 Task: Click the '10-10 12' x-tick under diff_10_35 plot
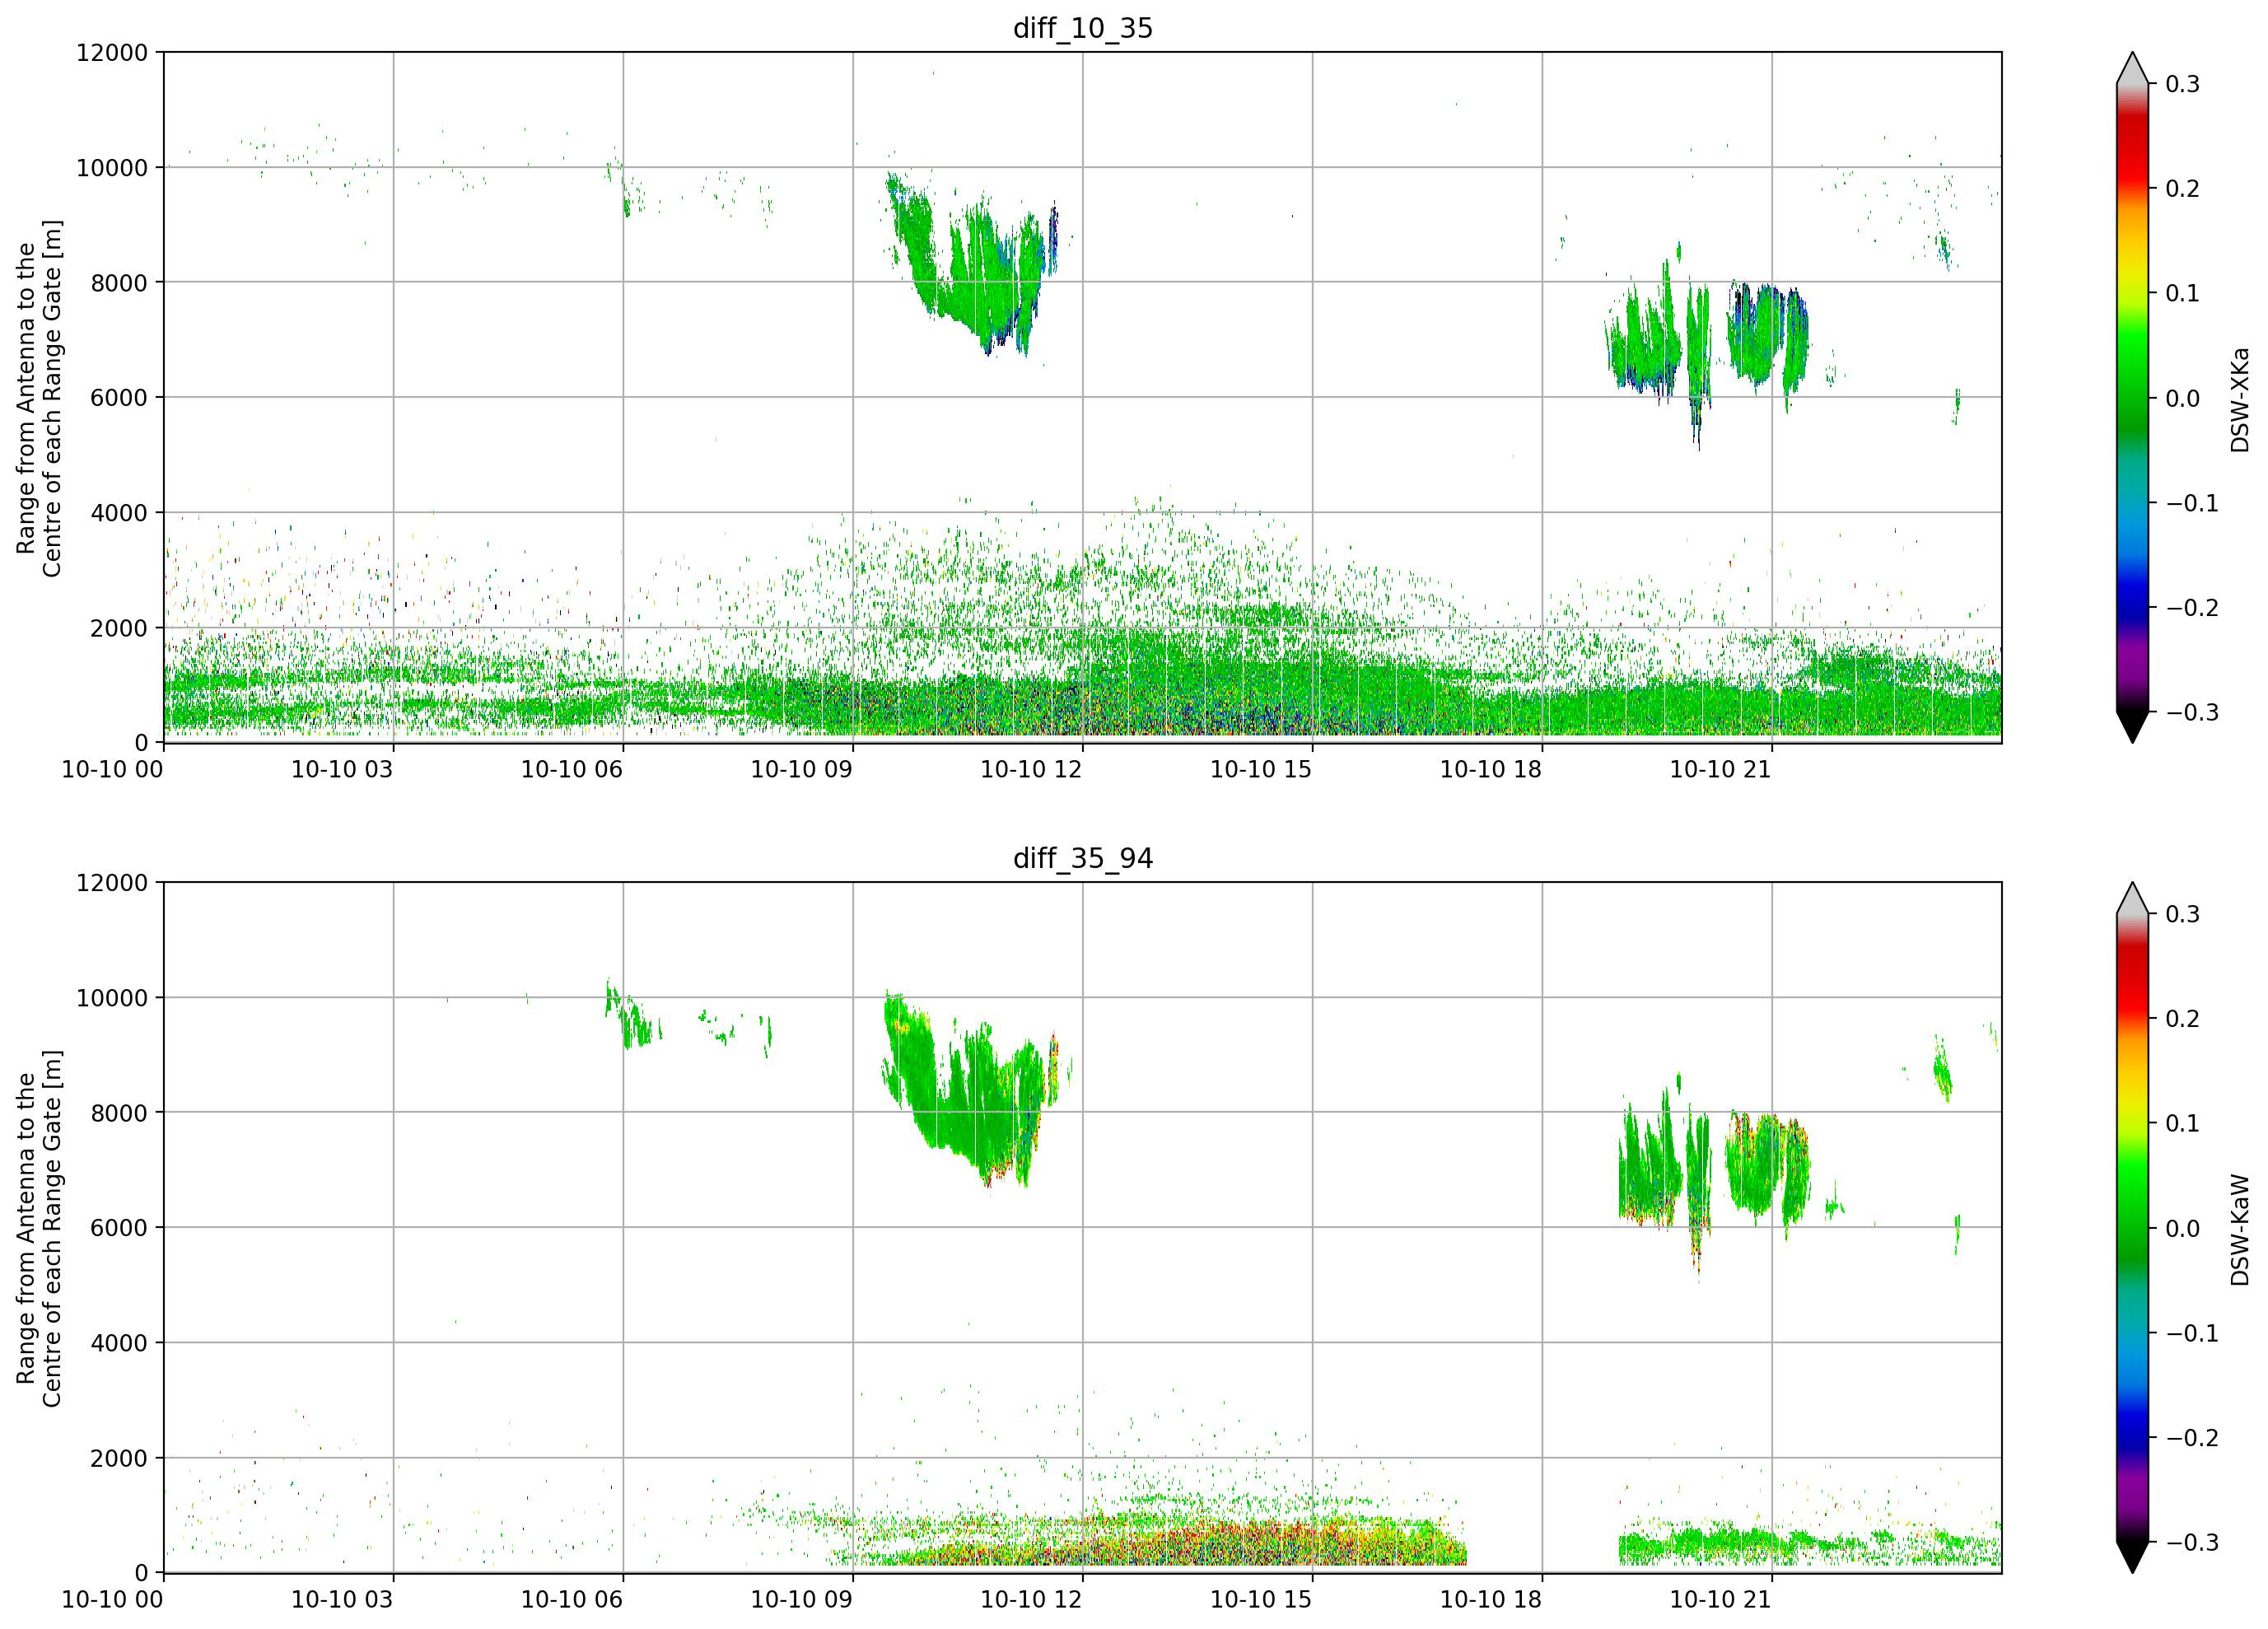point(1031,769)
